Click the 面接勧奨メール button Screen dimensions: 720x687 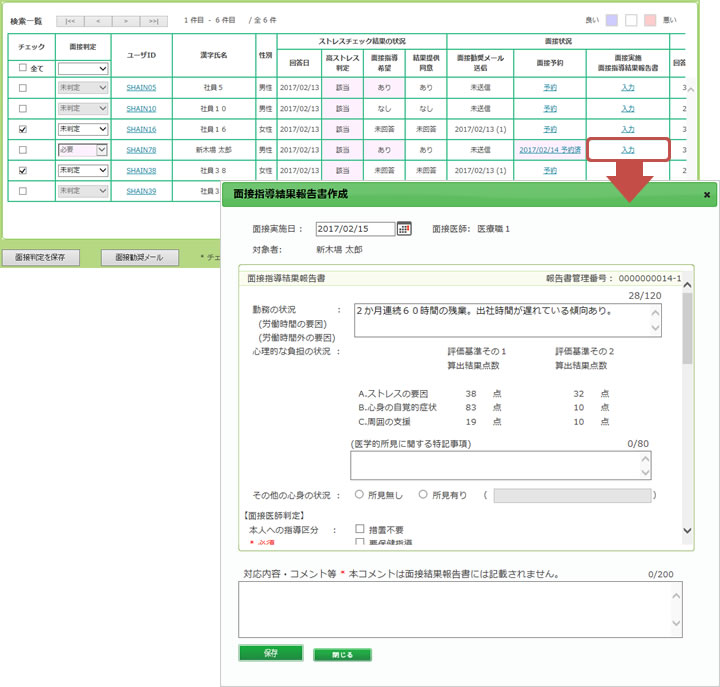point(140,258)
